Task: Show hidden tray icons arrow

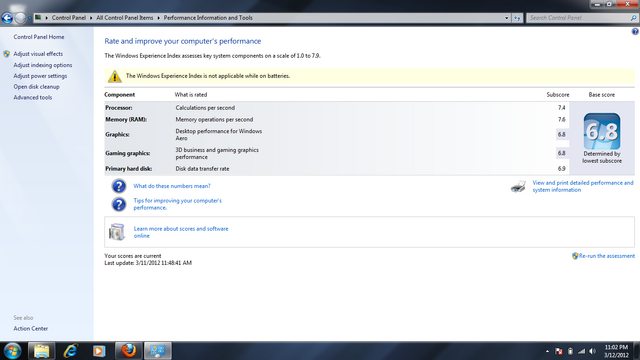Action: tap(547, 351)
